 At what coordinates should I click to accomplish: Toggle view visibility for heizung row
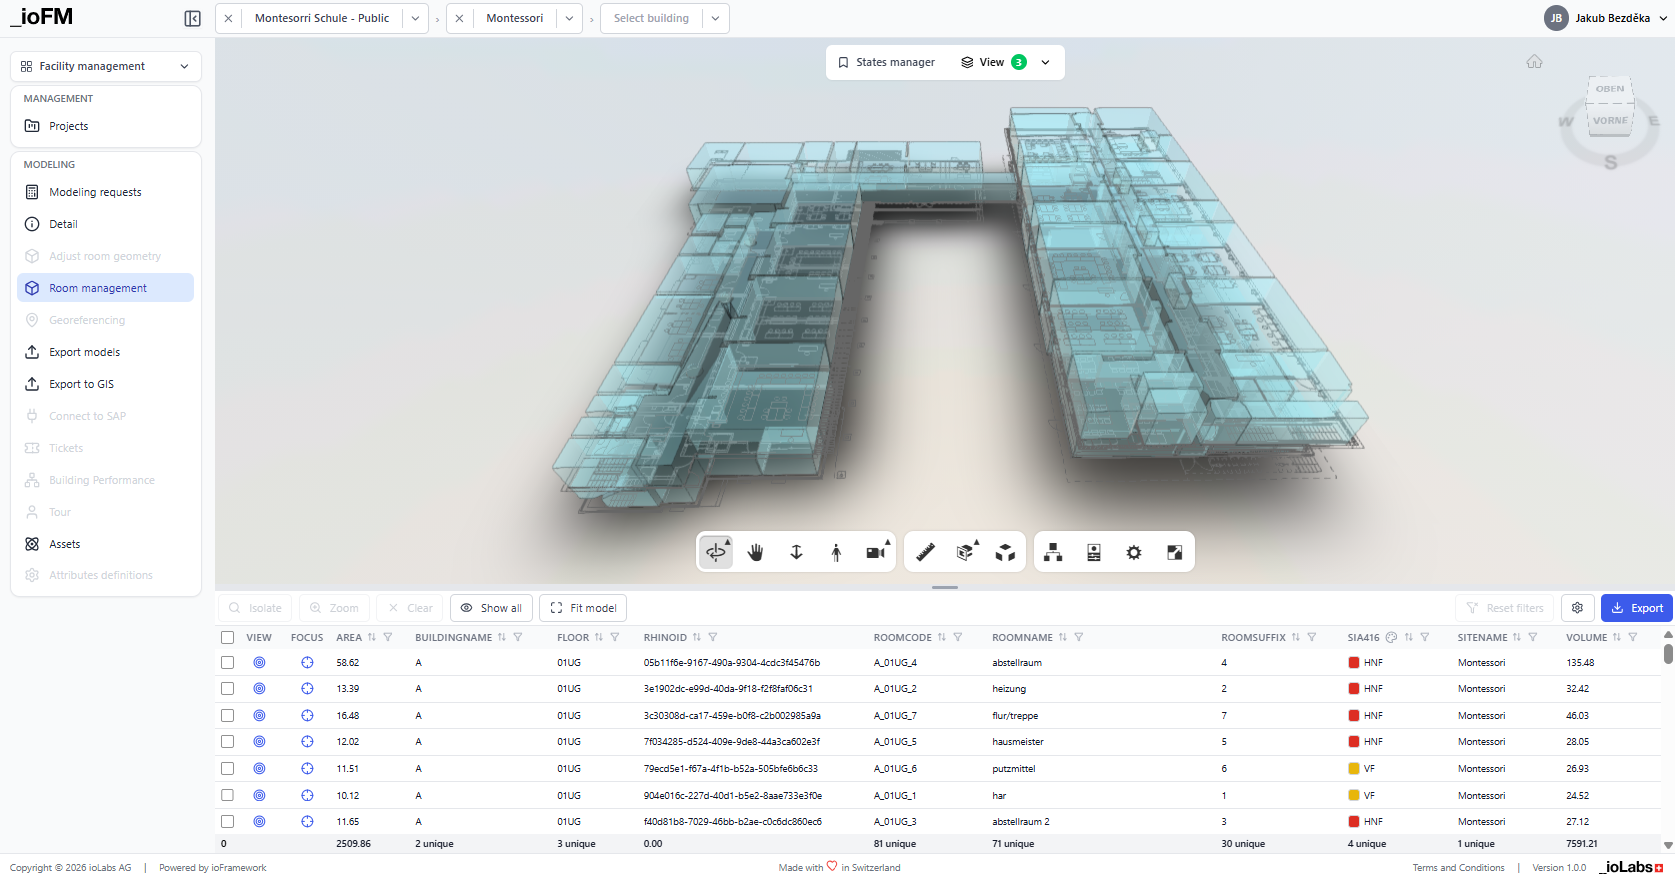coord(259,689)
